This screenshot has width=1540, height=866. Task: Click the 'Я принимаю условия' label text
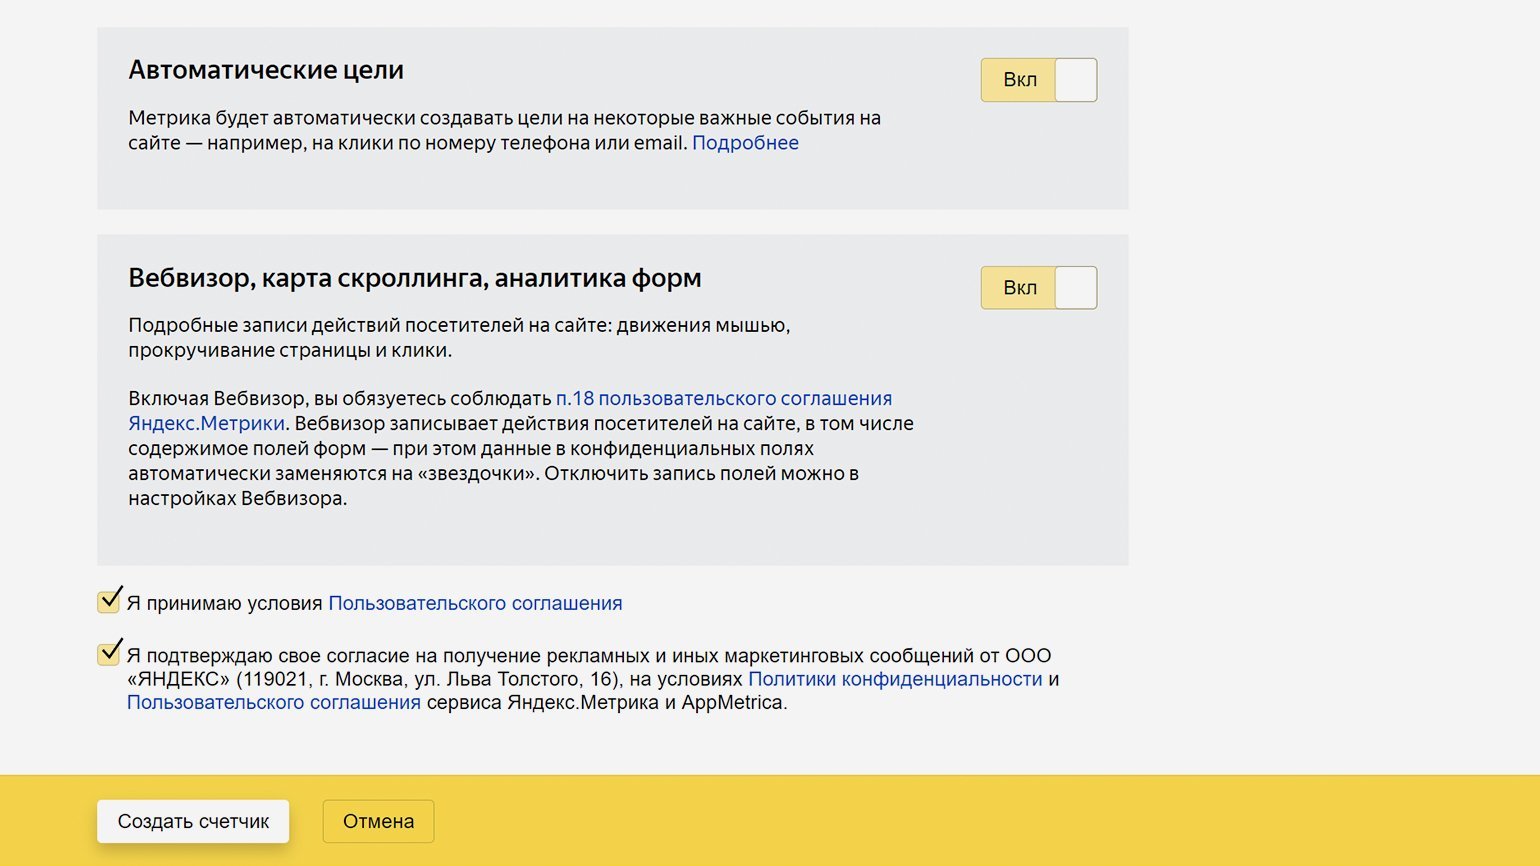225,603
